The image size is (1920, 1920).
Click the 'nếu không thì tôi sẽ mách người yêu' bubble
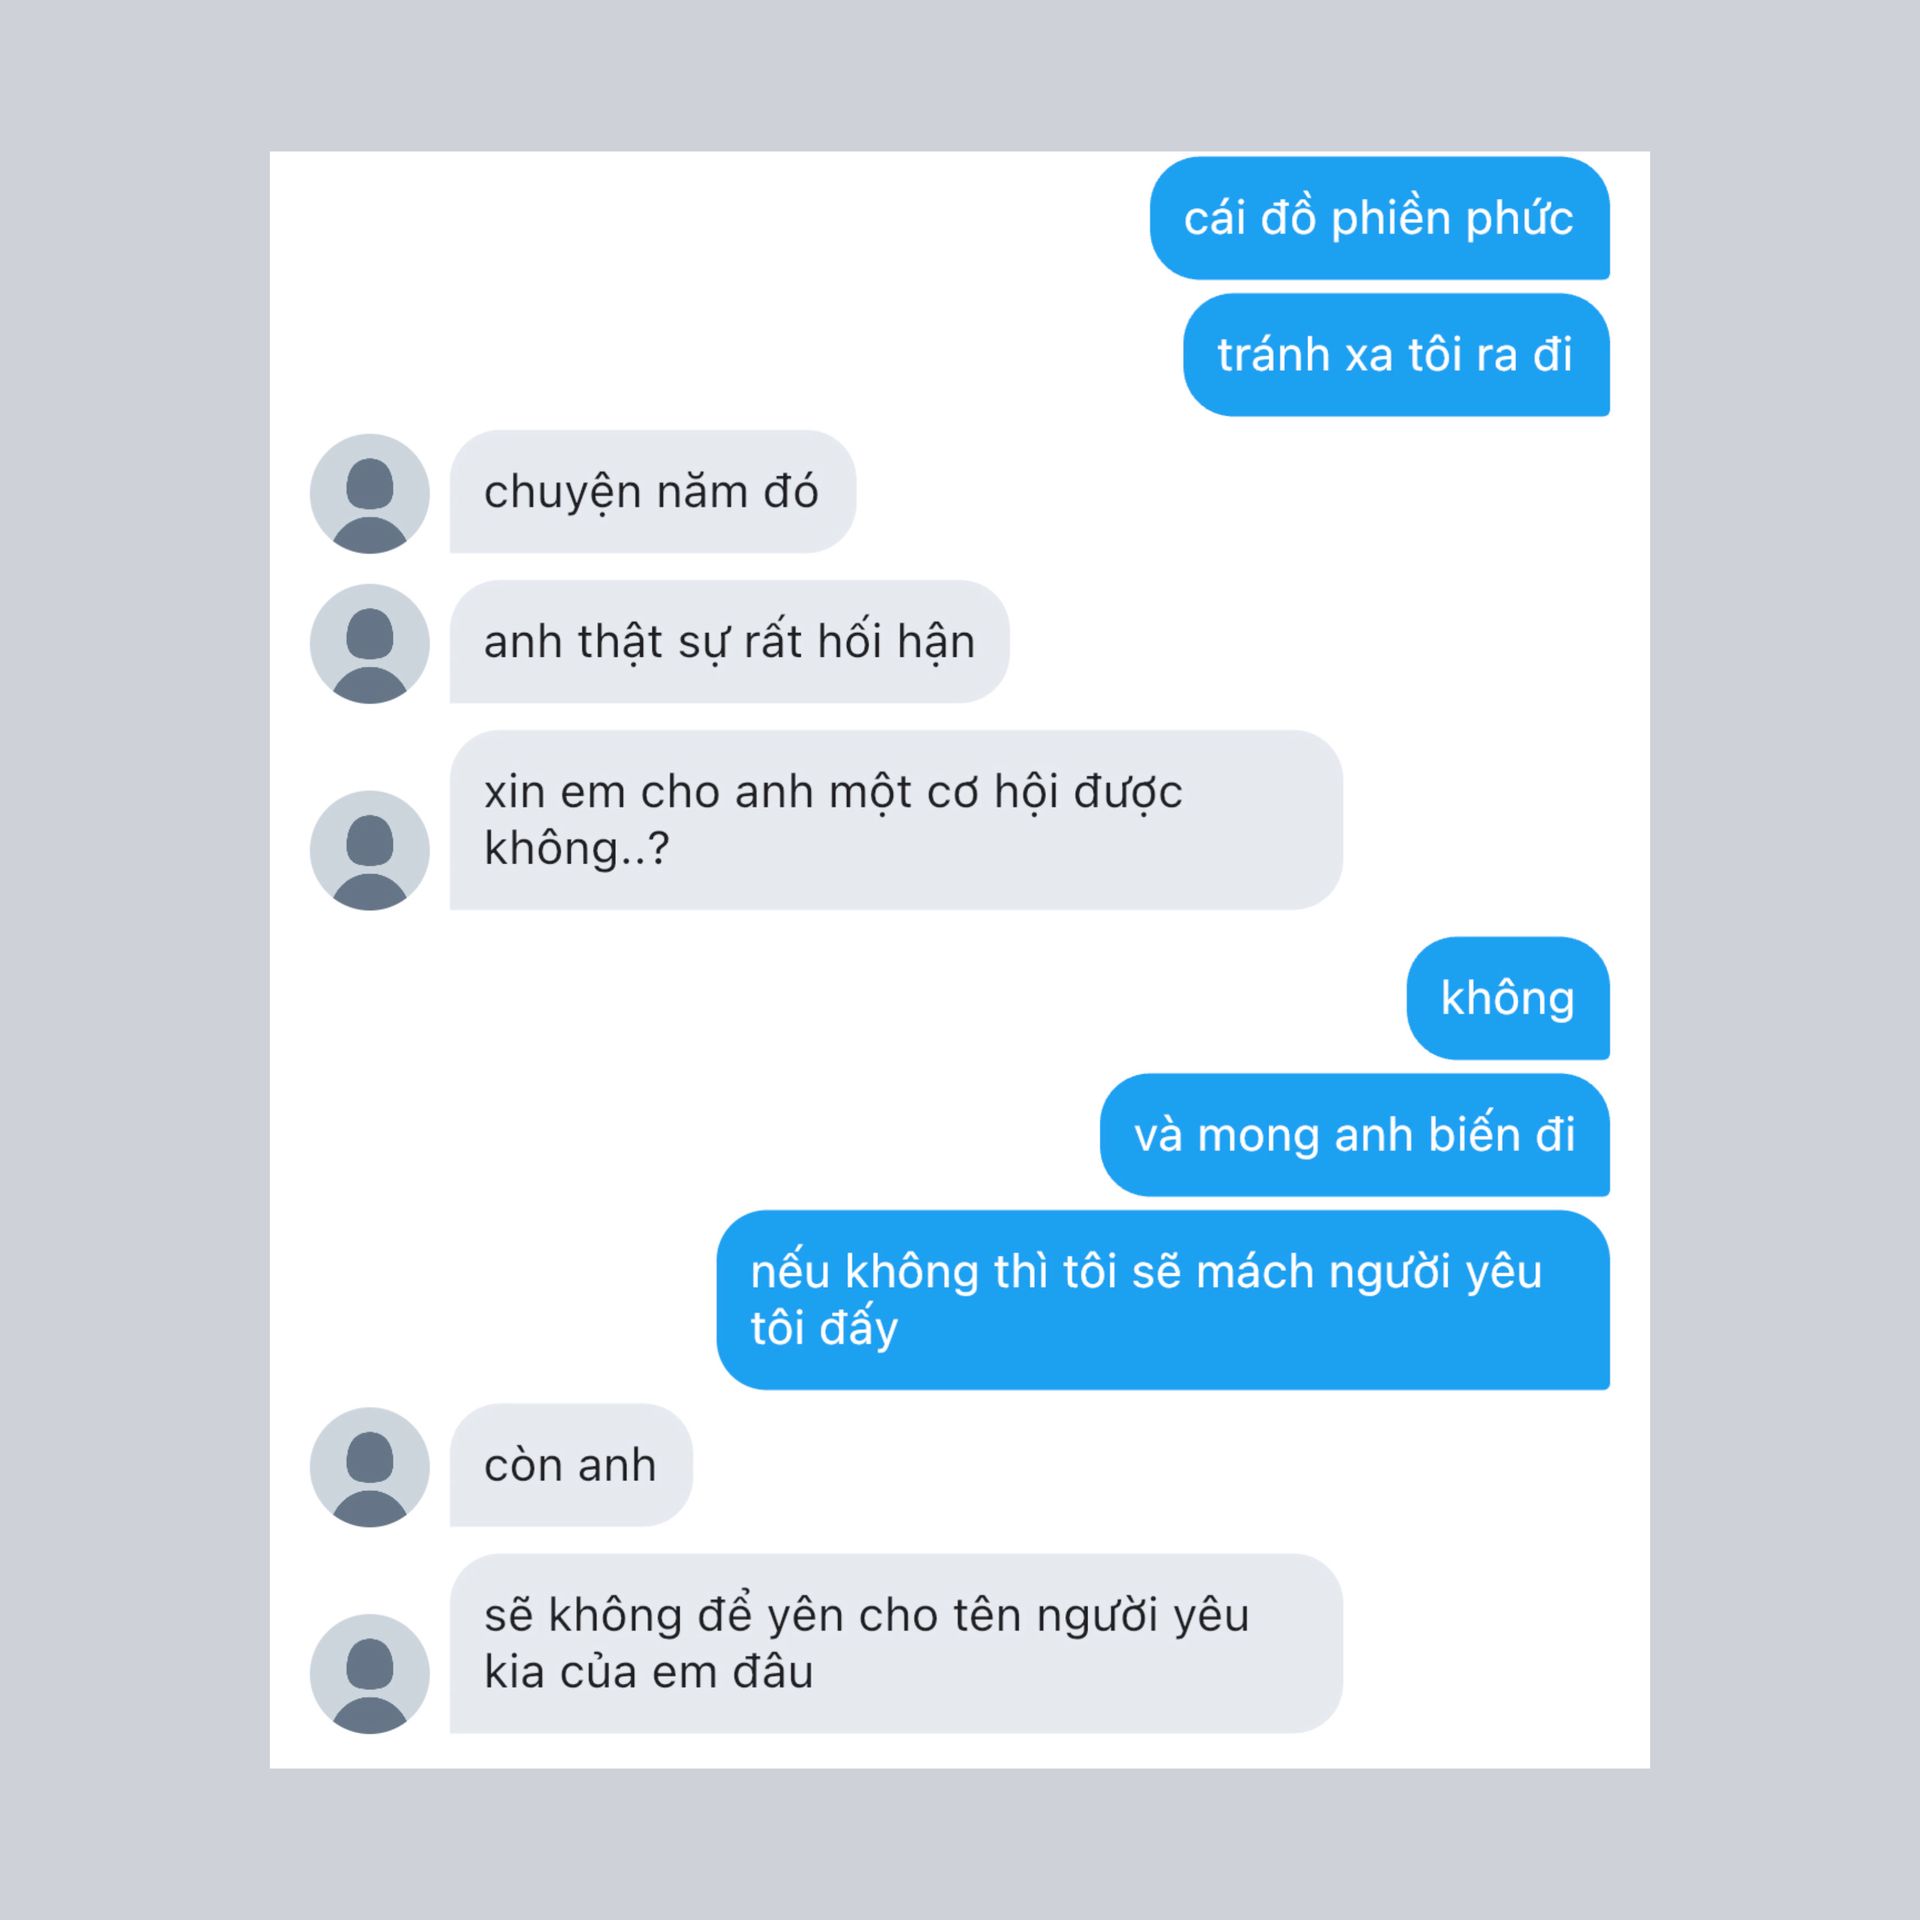coord(1163,1300)
